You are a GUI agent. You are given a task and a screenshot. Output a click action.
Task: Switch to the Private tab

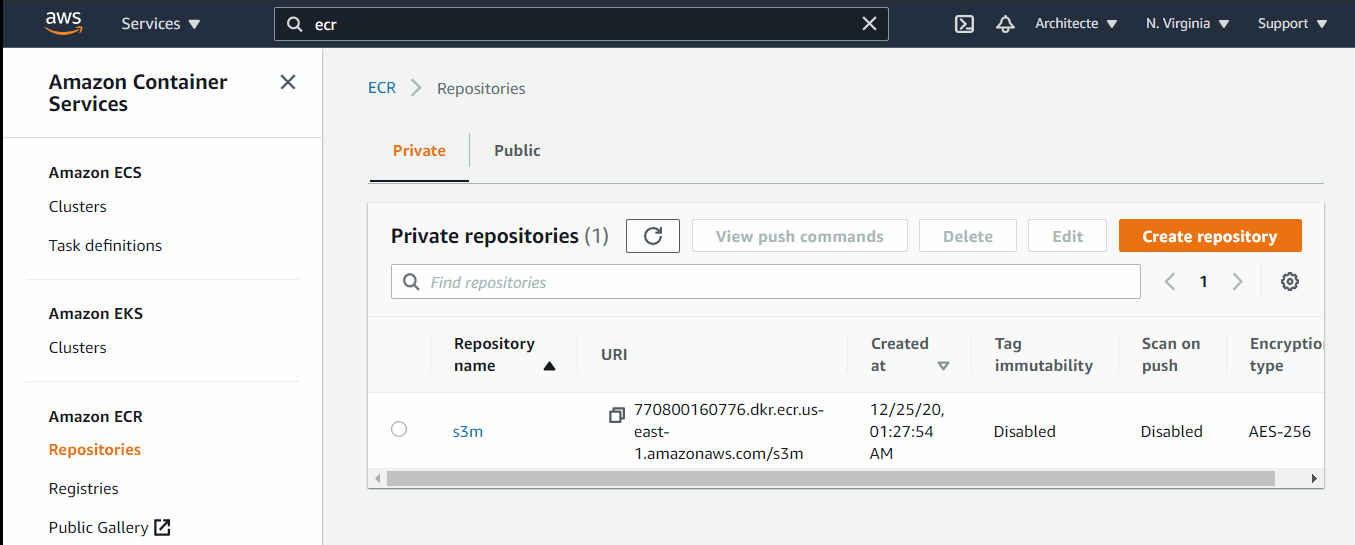419,150
